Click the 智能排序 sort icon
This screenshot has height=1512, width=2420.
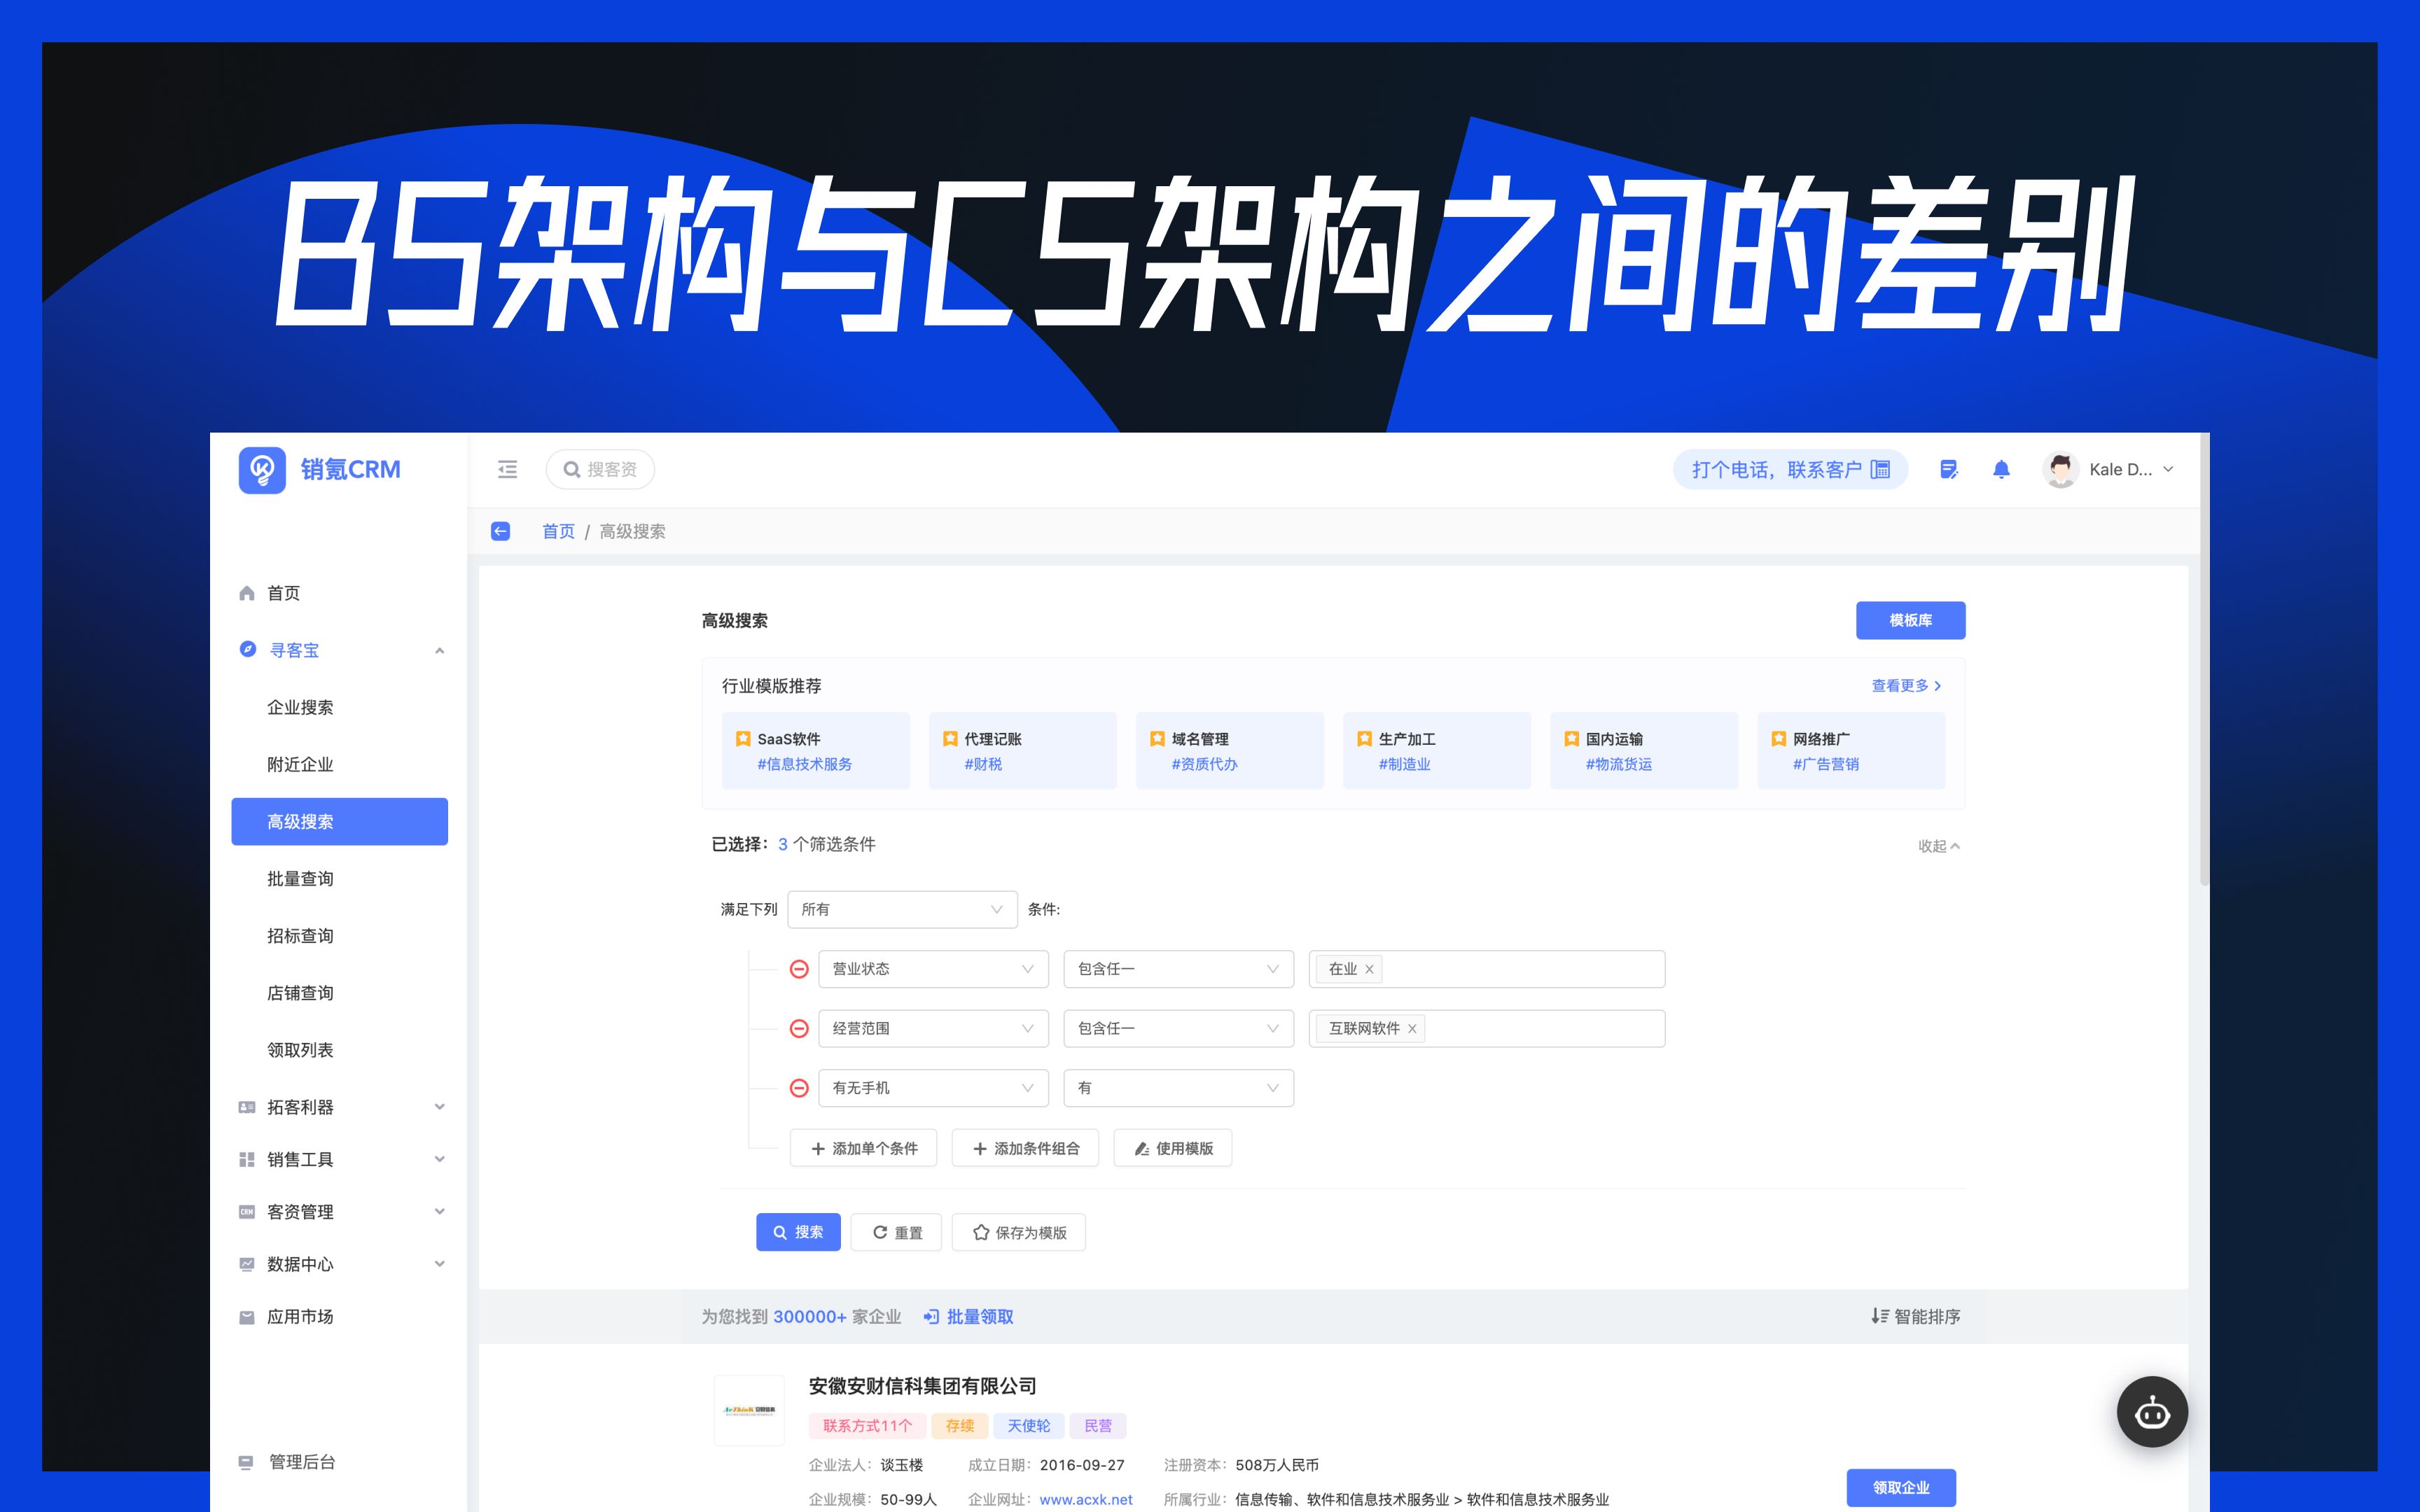pos(1880,1316)
